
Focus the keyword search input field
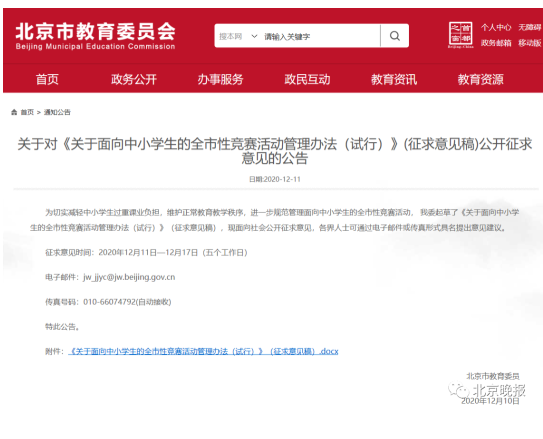(x=320, y=36)
